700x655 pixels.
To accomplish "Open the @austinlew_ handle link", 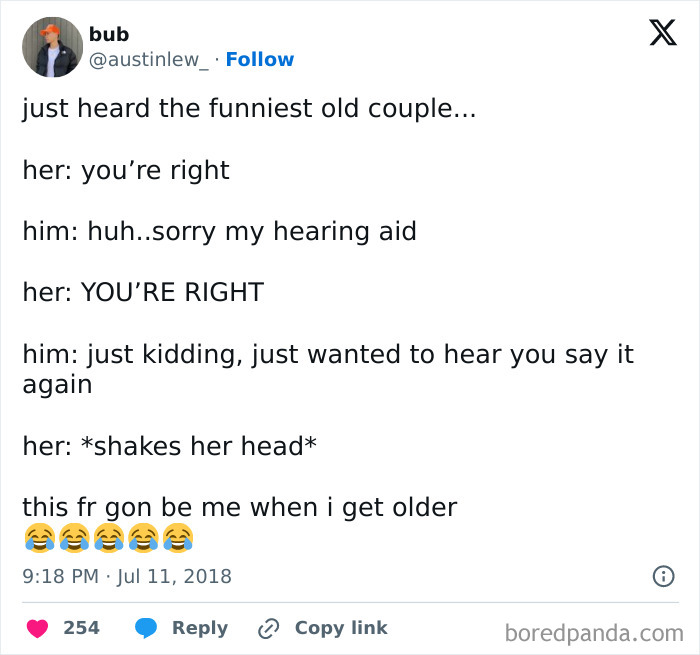I will (x=149, y=60).
